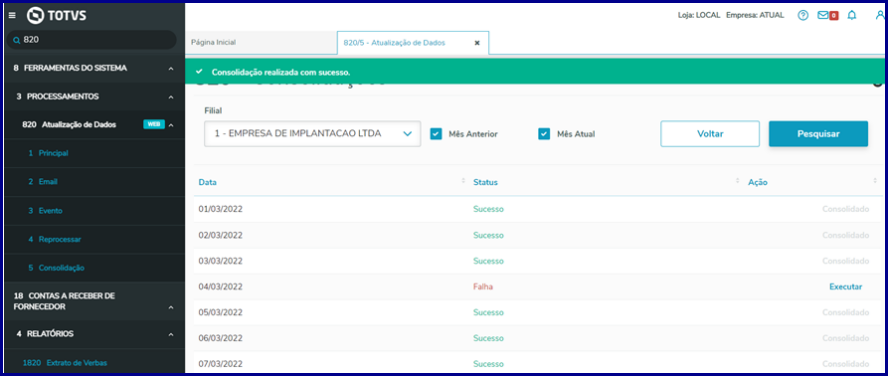Viewport: 888px width, 376px height.
Task: Click the Pesquisar button
Action: pyautogui.click(x=818, y=134)
